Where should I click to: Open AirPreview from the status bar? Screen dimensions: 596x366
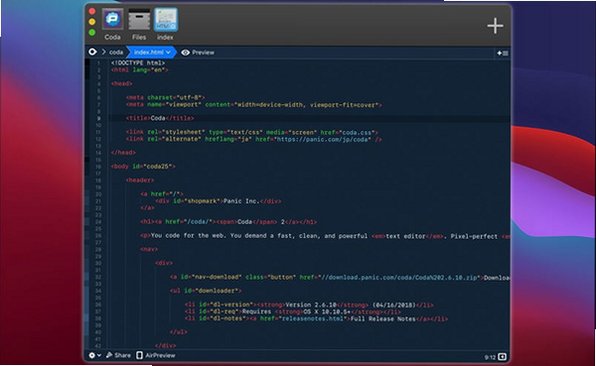click(156, 355)
